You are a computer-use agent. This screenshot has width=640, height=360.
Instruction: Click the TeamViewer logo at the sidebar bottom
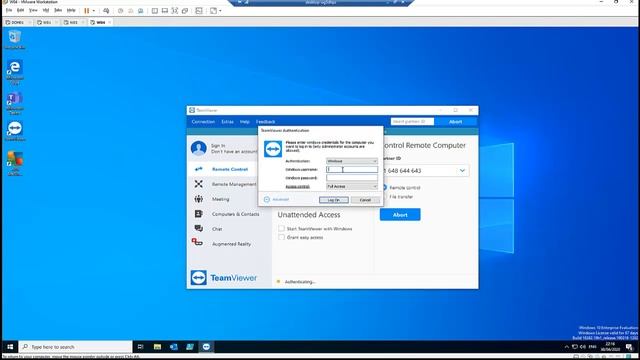[224, 278]
